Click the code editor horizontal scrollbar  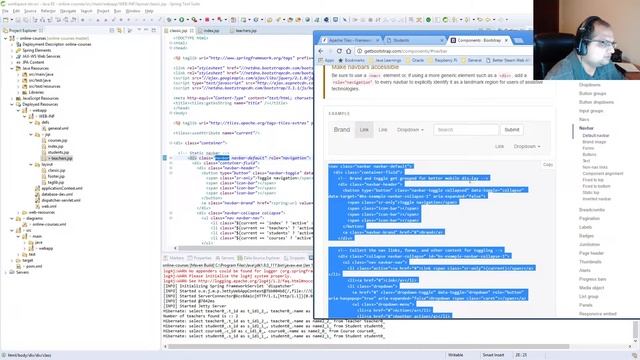(x=245, y=248)
